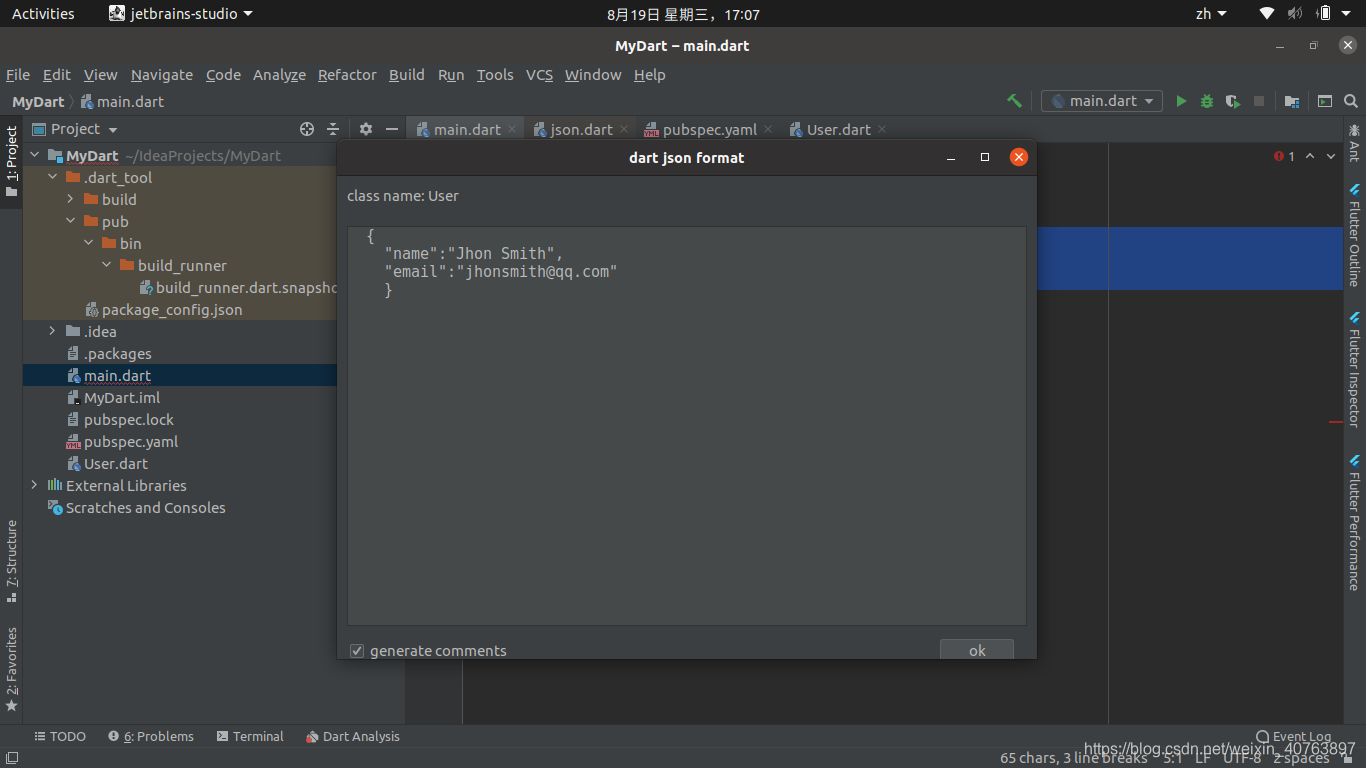Collapse the bin folder
The width and height of the screenshot is (1366, 768).
coord(88,244)
